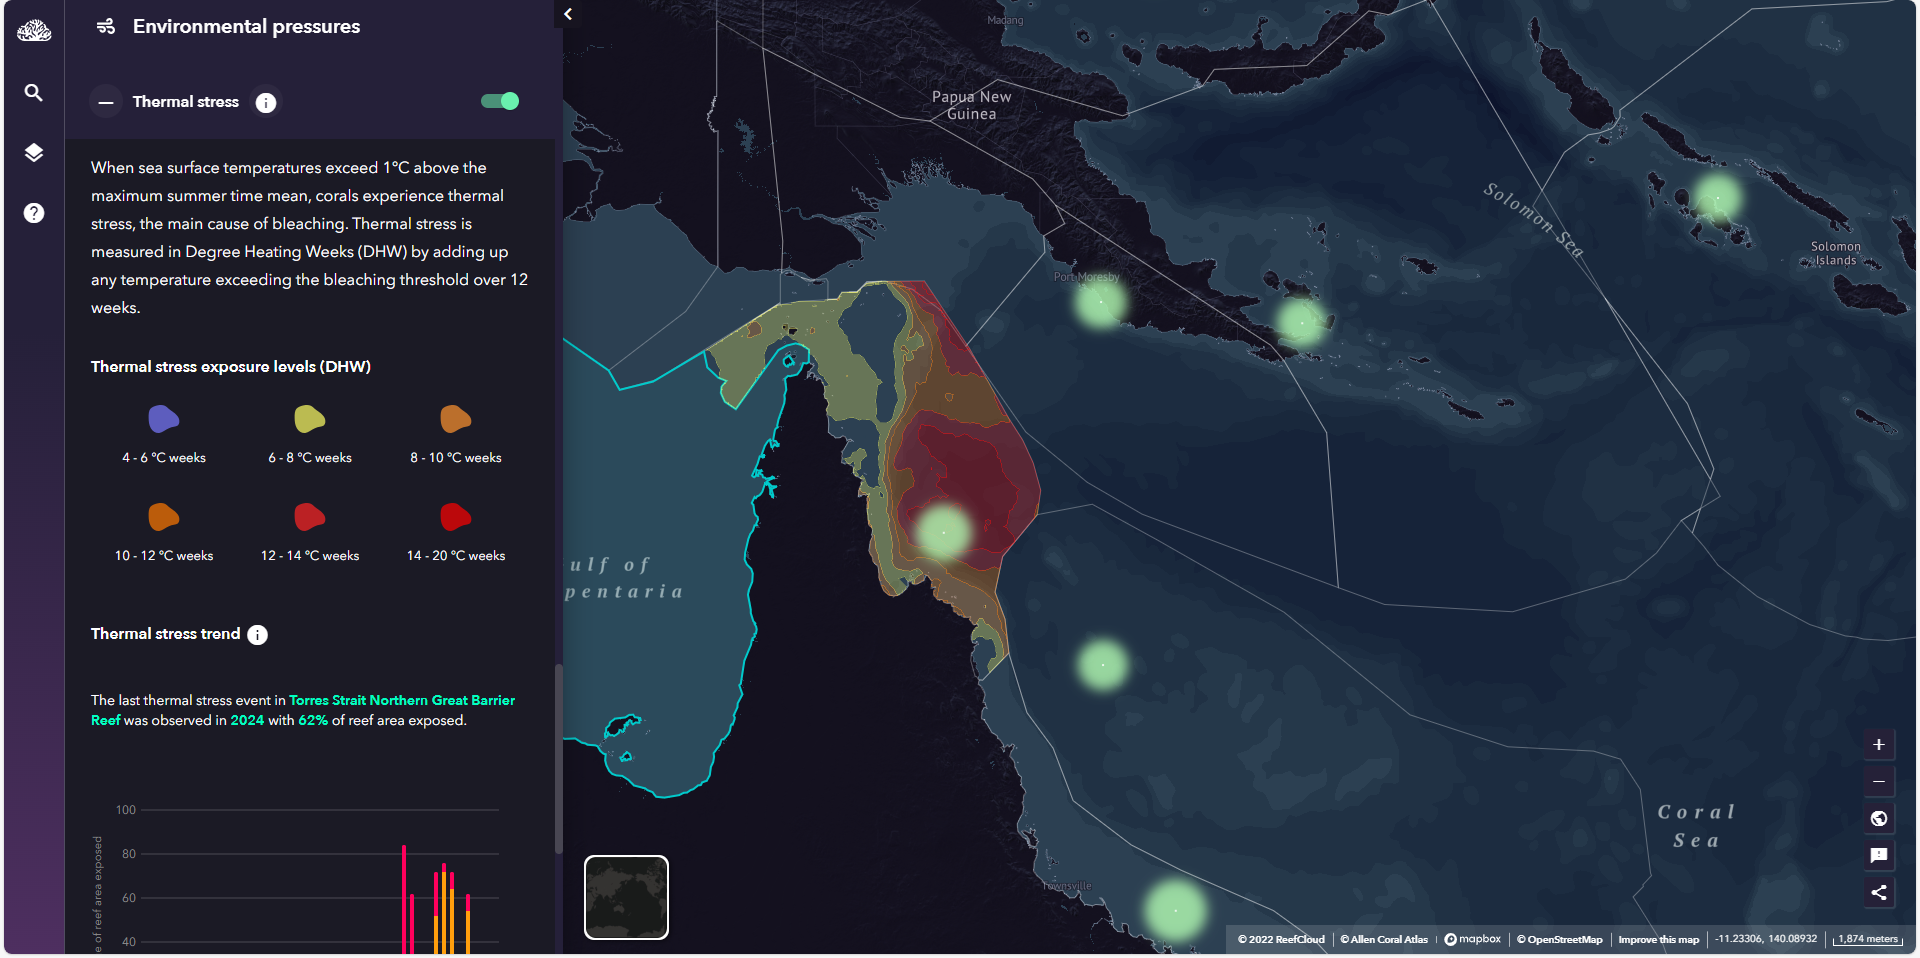
Task: Click the ReefCloud coral logo icon
Action: tap(34, 31)
